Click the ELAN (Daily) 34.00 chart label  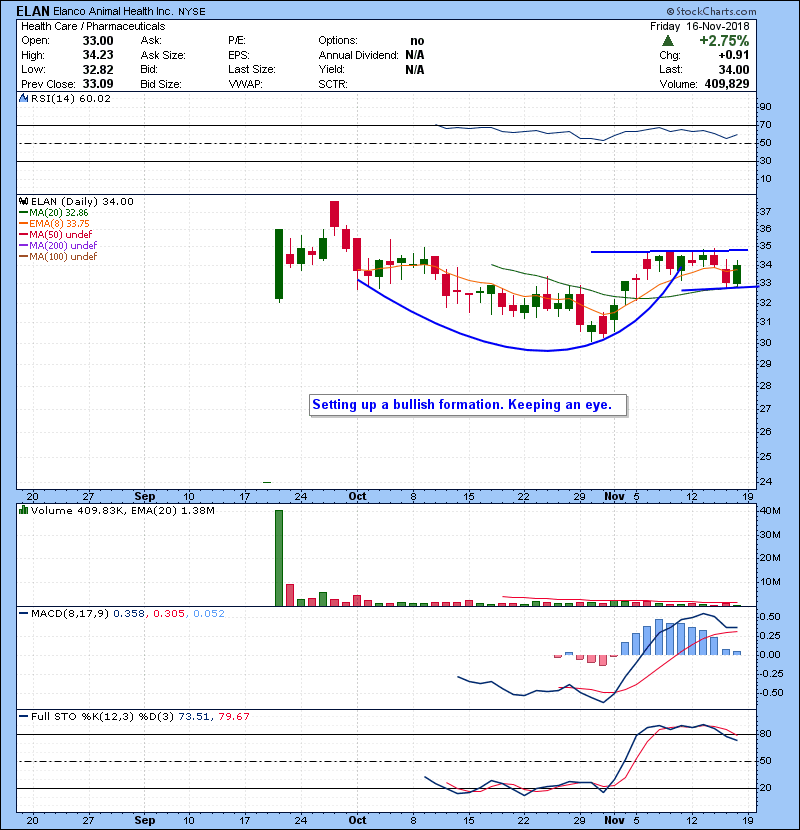click(x=82, y=202)
